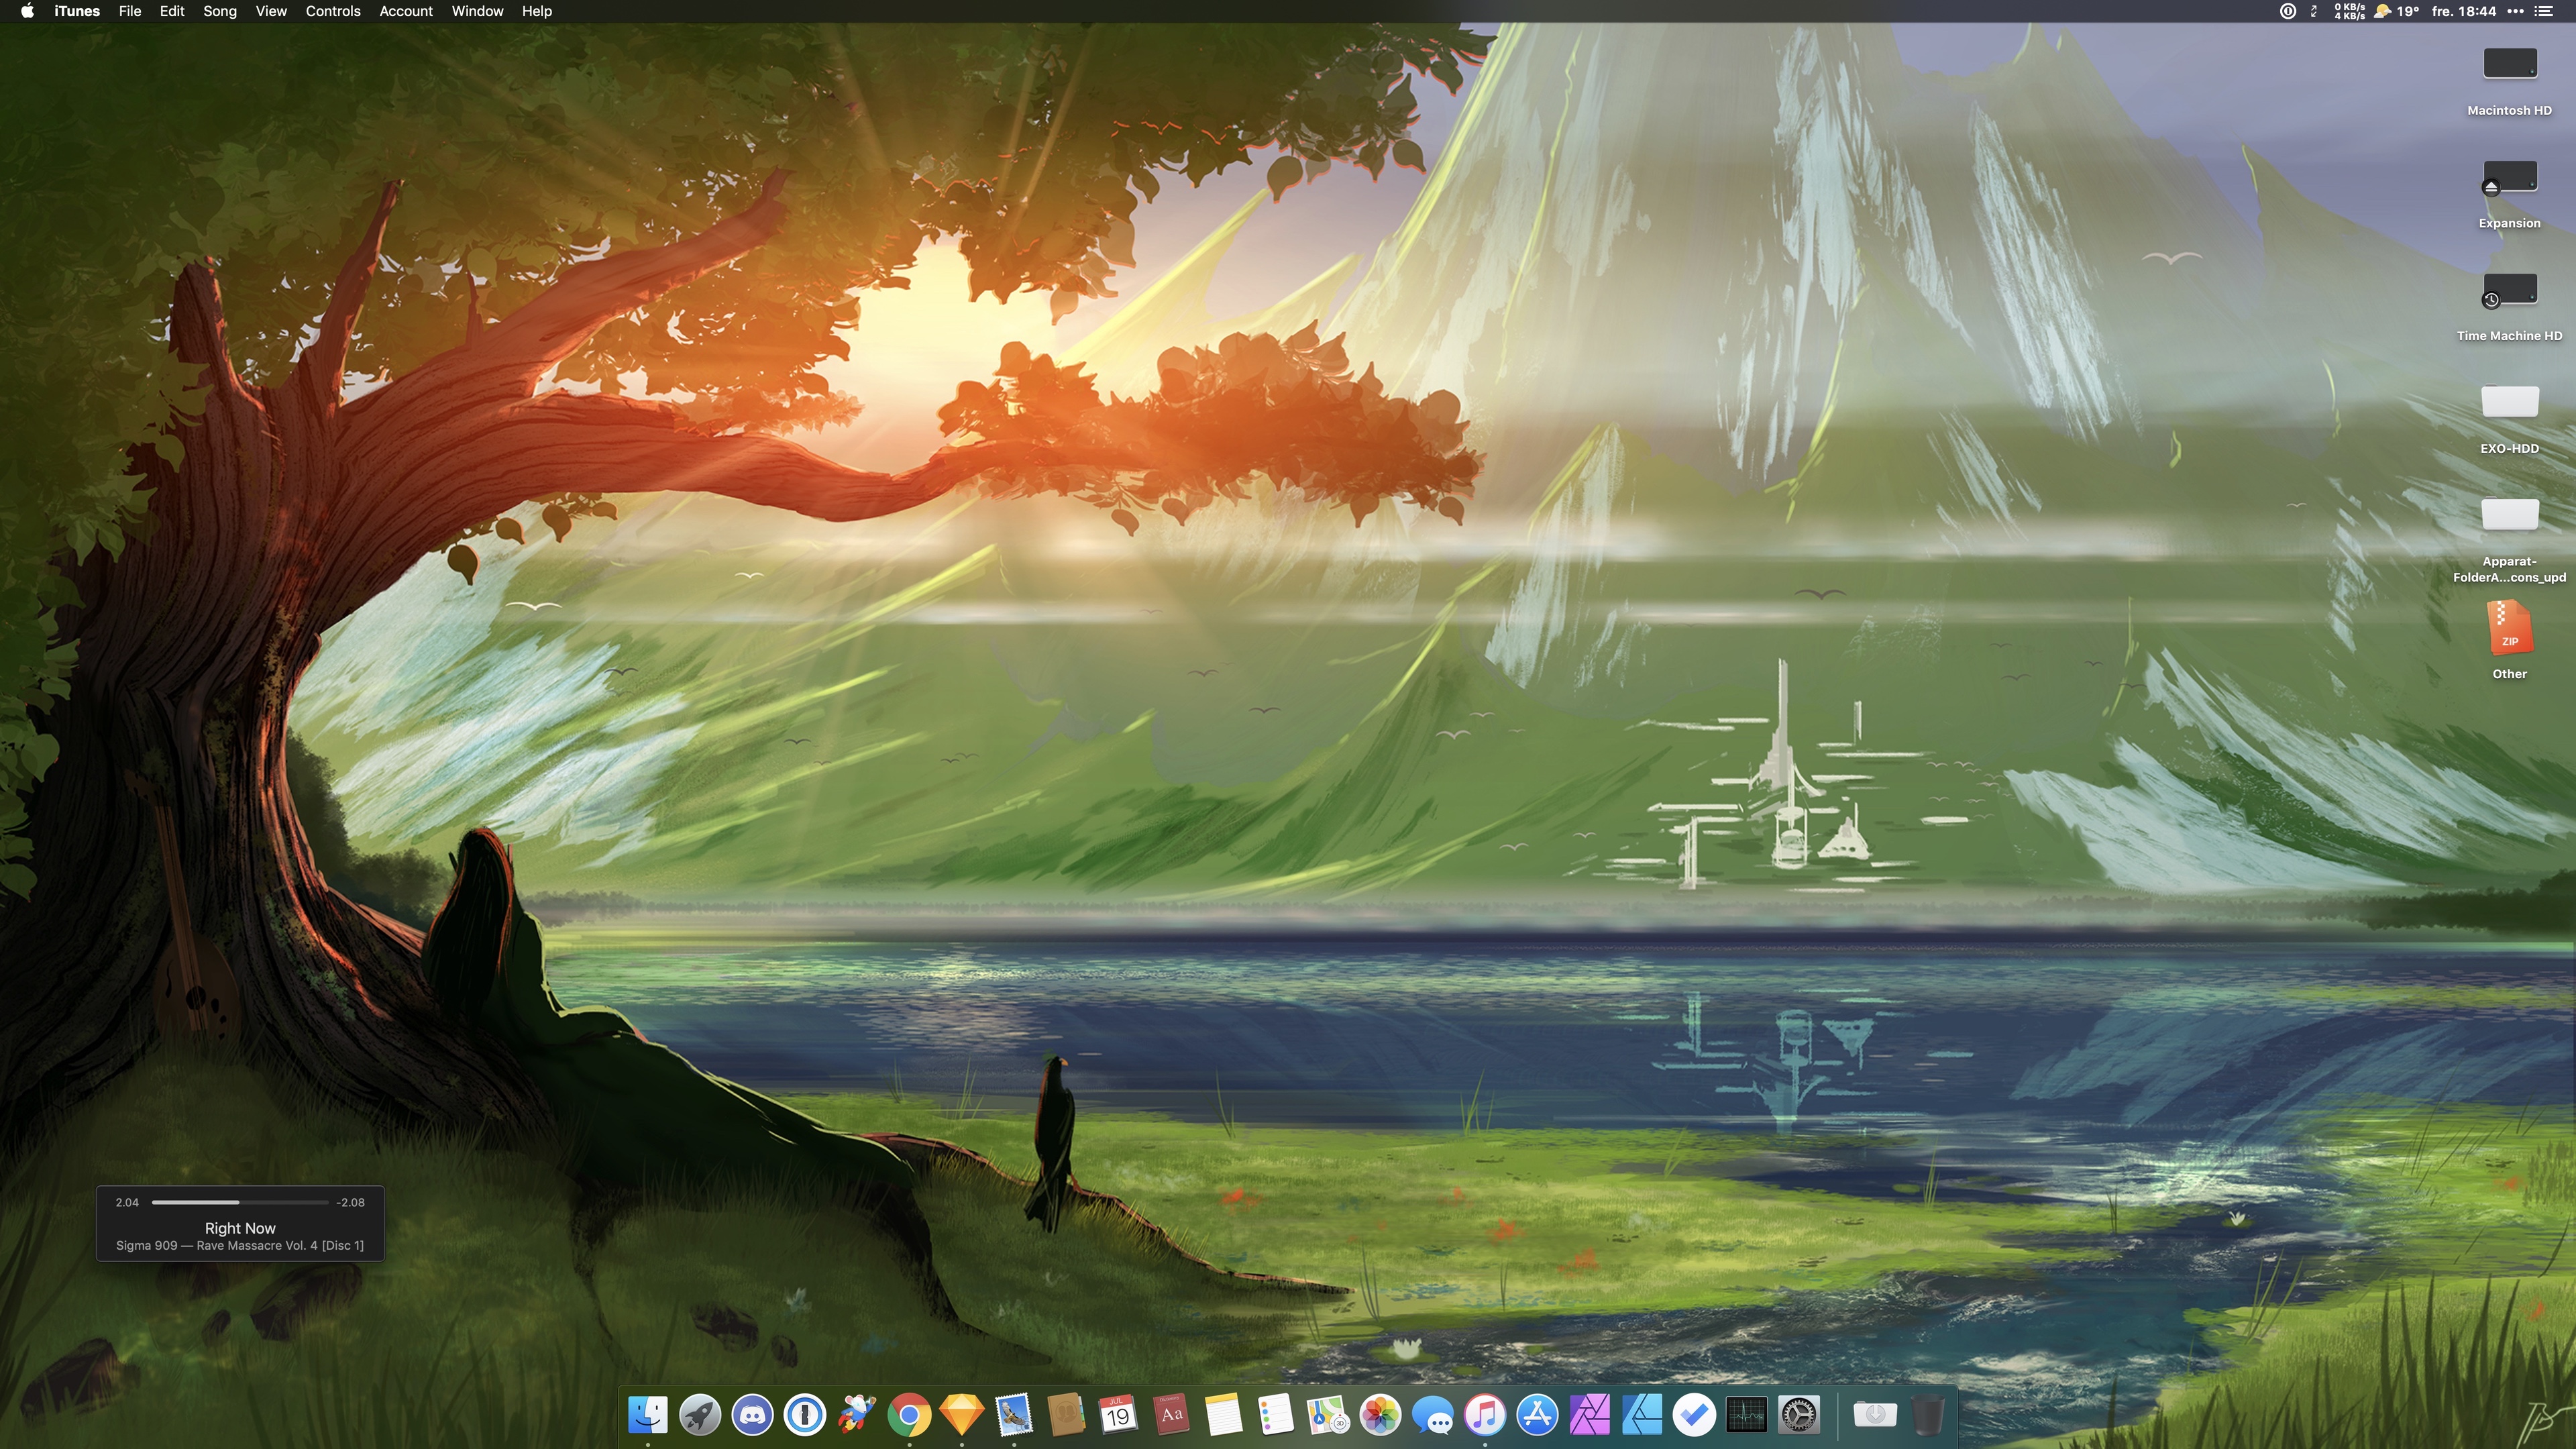2576x1449 pixels.
Task: Open the 19° weather menu bar item
Action: click(x=2397, y=11)
